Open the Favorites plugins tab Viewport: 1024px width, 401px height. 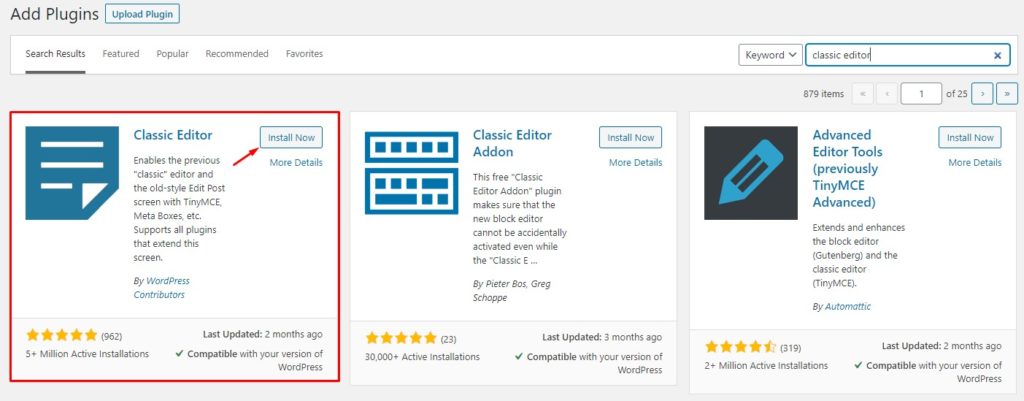coord(304,54)
